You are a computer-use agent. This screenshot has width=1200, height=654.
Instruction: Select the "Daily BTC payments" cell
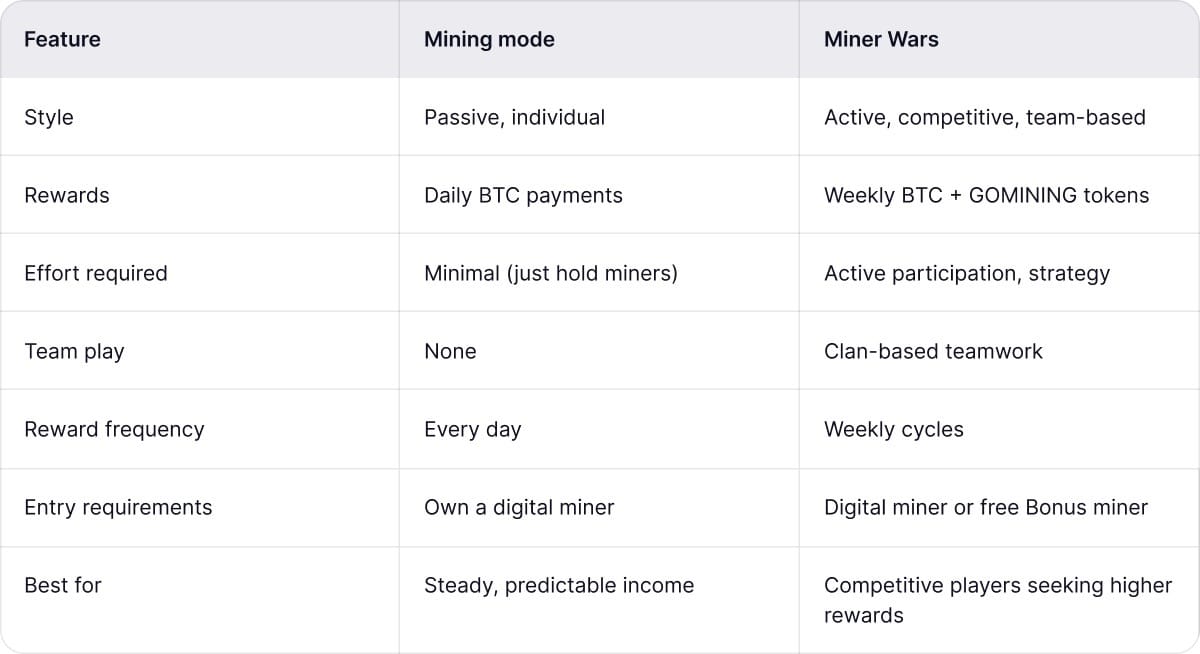pos(523,195)
